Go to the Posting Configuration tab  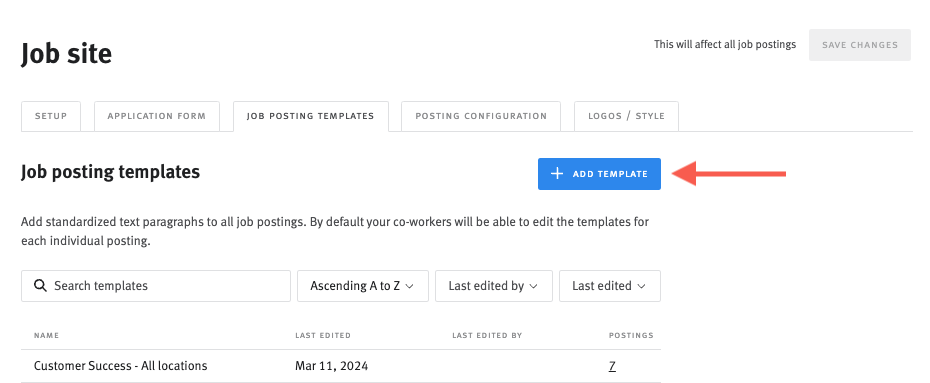[481, 116]
